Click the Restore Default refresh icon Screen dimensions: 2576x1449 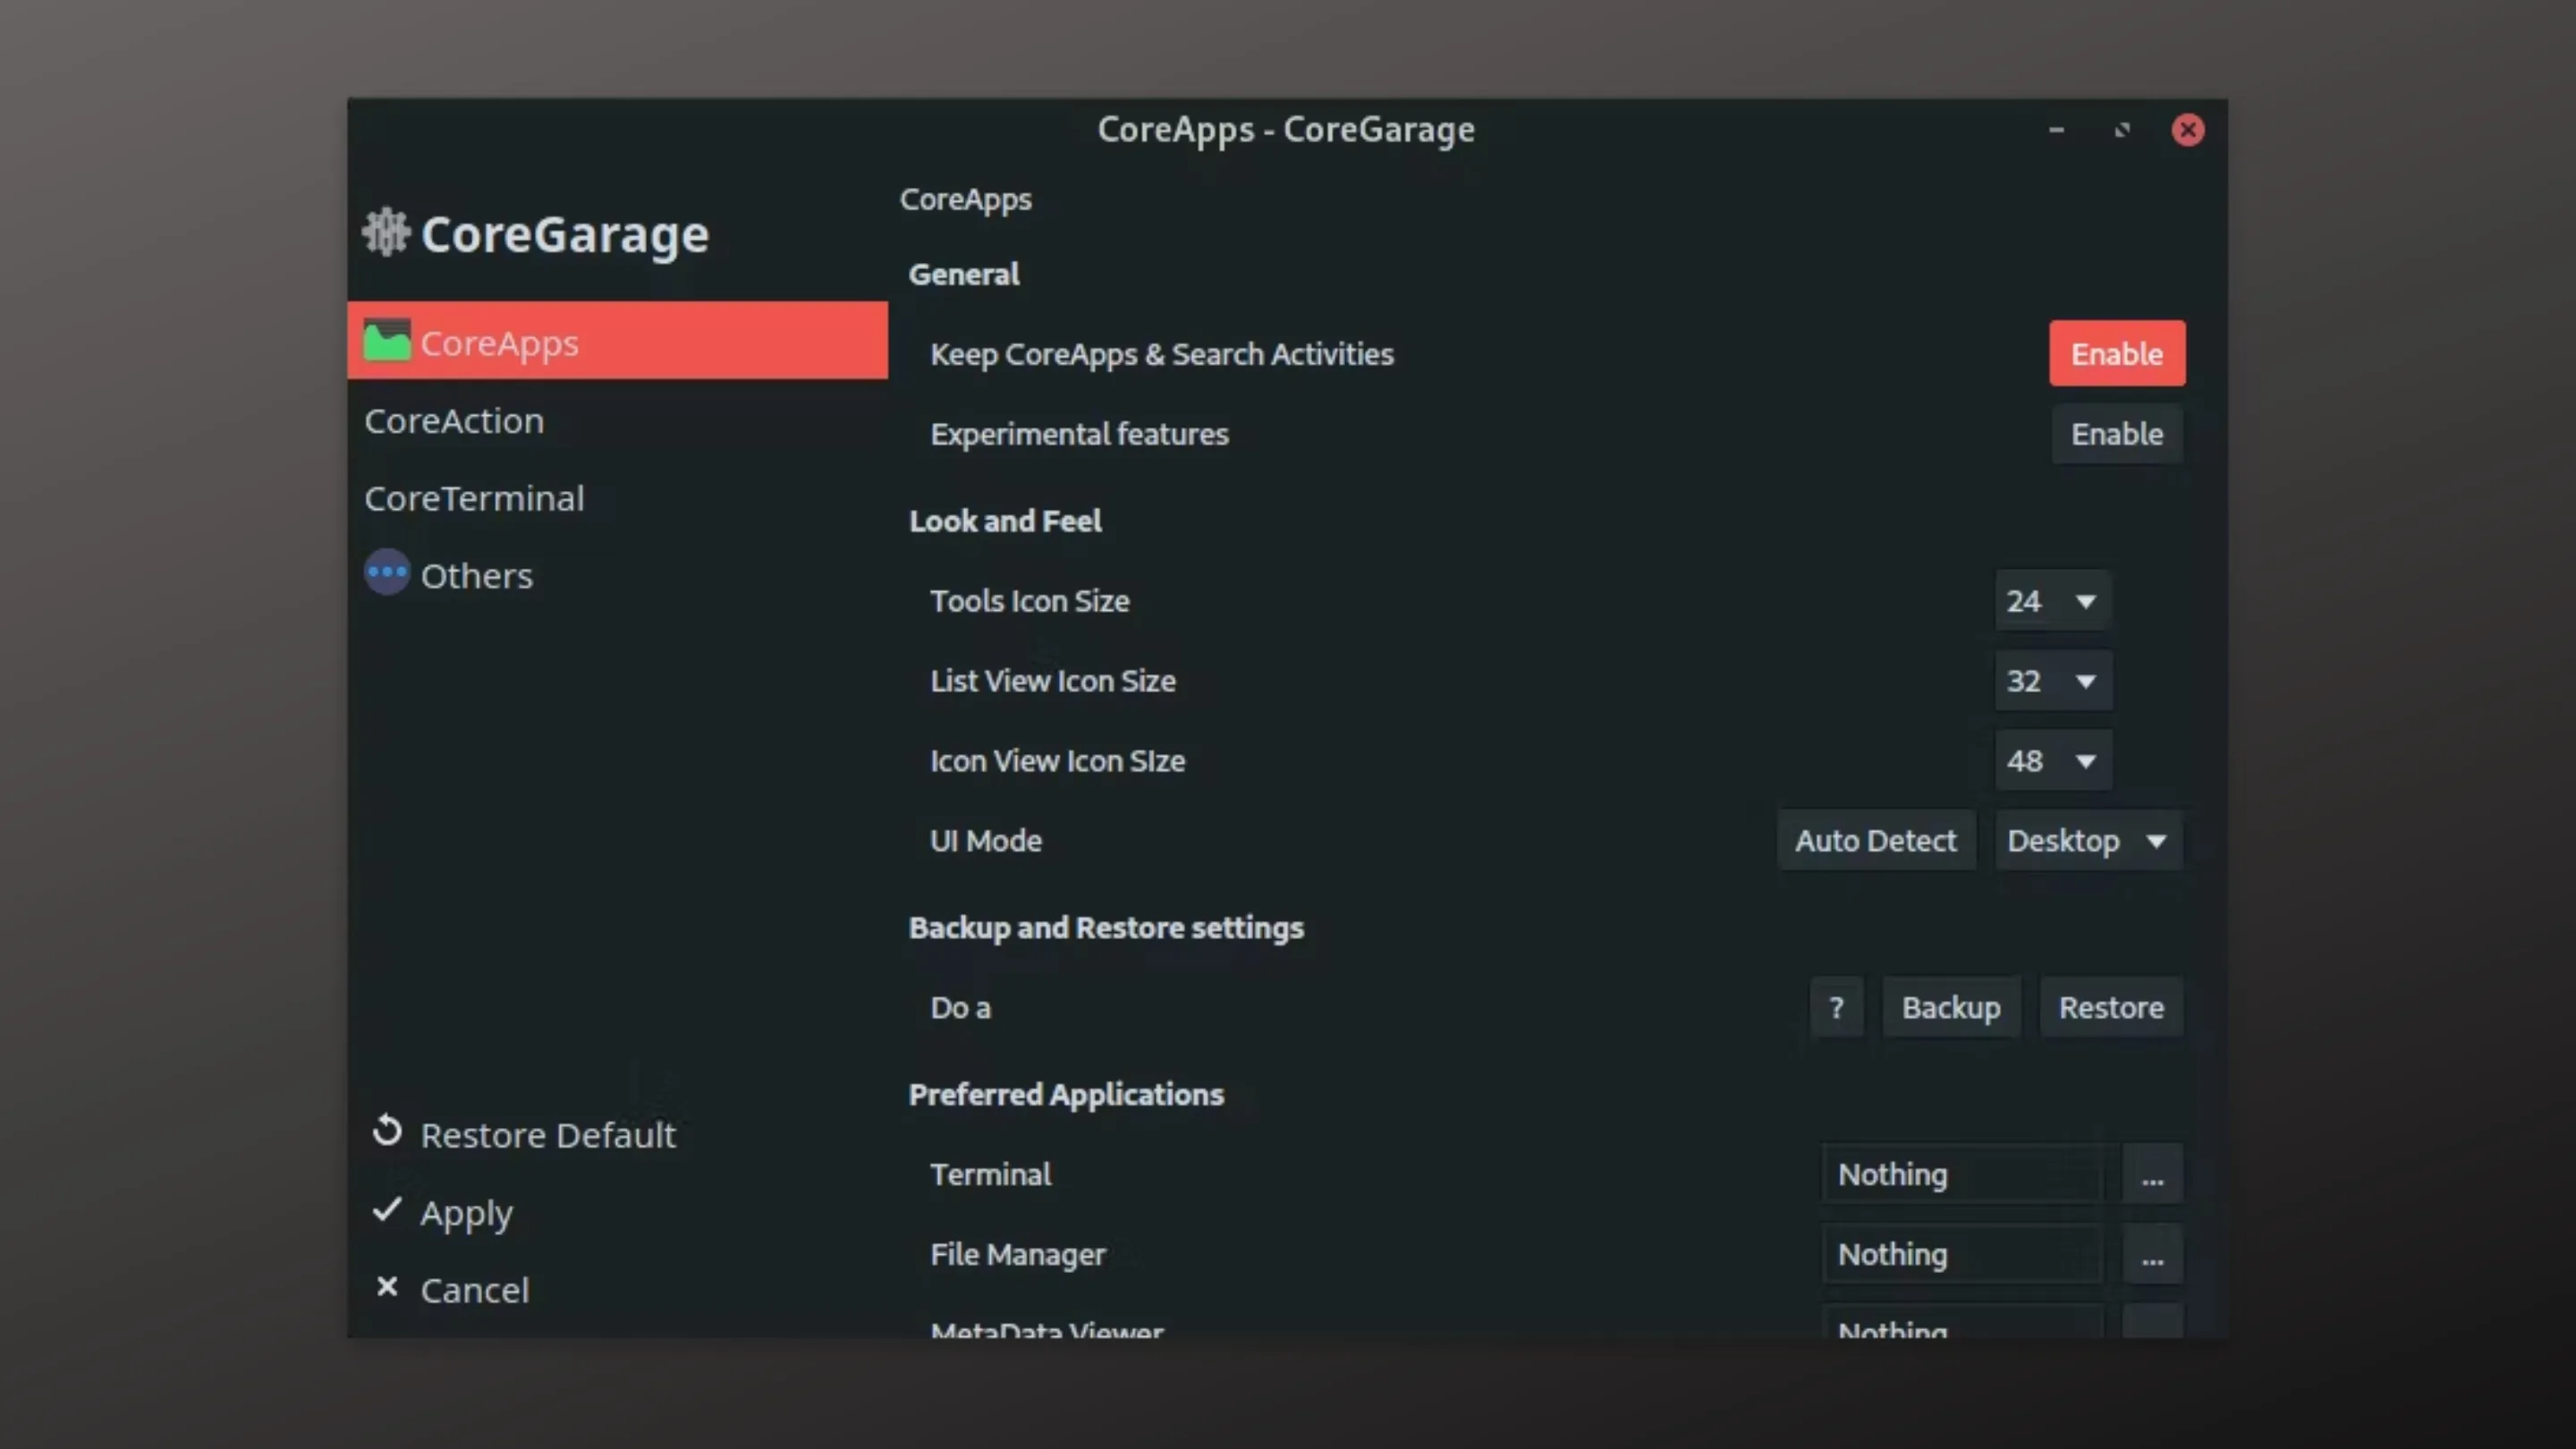point(387,1131)
